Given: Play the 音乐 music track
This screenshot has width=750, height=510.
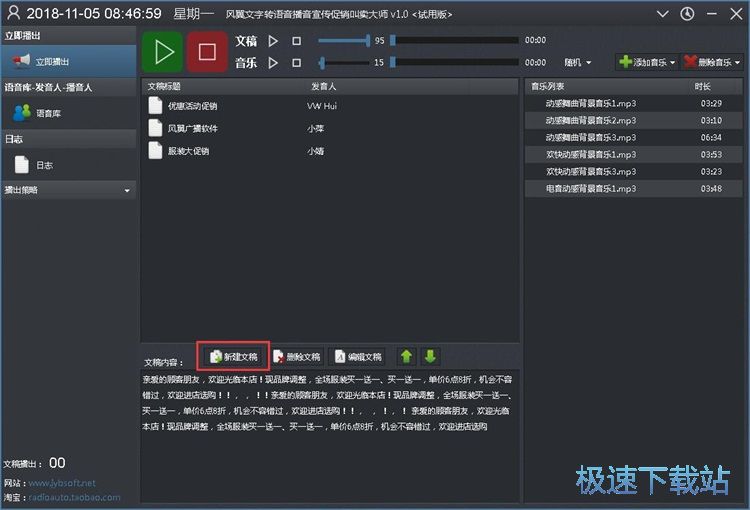Looking at the screenshot, I should 273,63.
